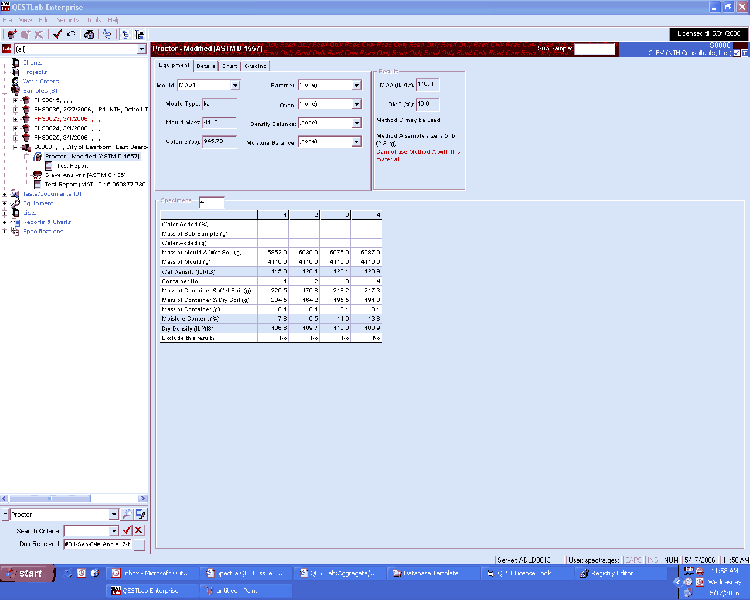This screenshot has height=600, width=750.
Task: Click the Windows start button
Action: point(27,573)
